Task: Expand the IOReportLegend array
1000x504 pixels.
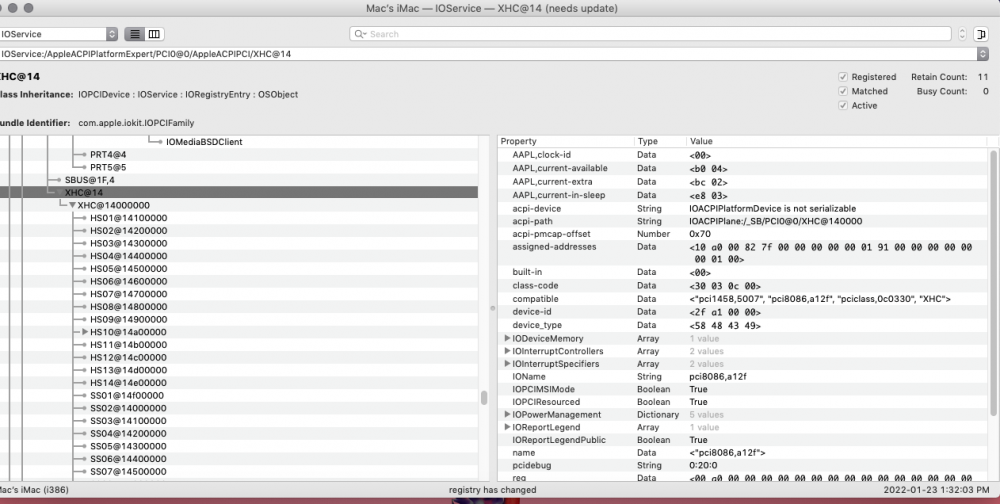Action: point(507,427)
